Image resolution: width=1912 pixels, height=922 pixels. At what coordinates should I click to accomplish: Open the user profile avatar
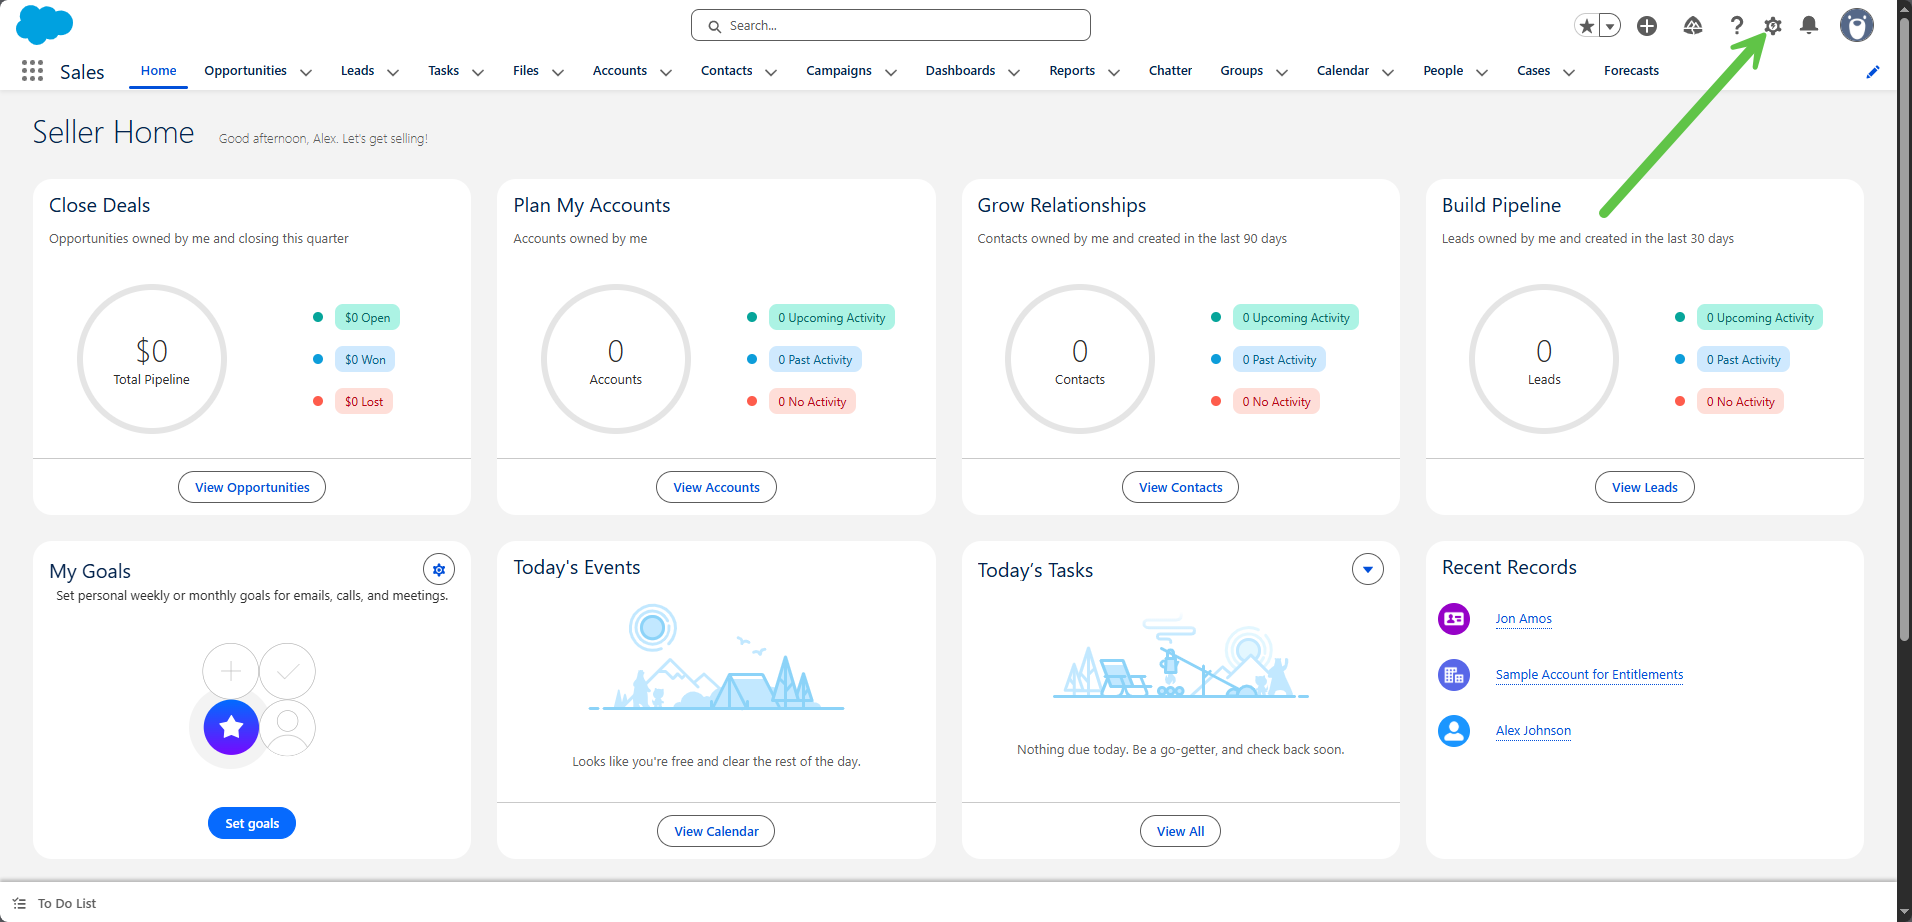1857,26
